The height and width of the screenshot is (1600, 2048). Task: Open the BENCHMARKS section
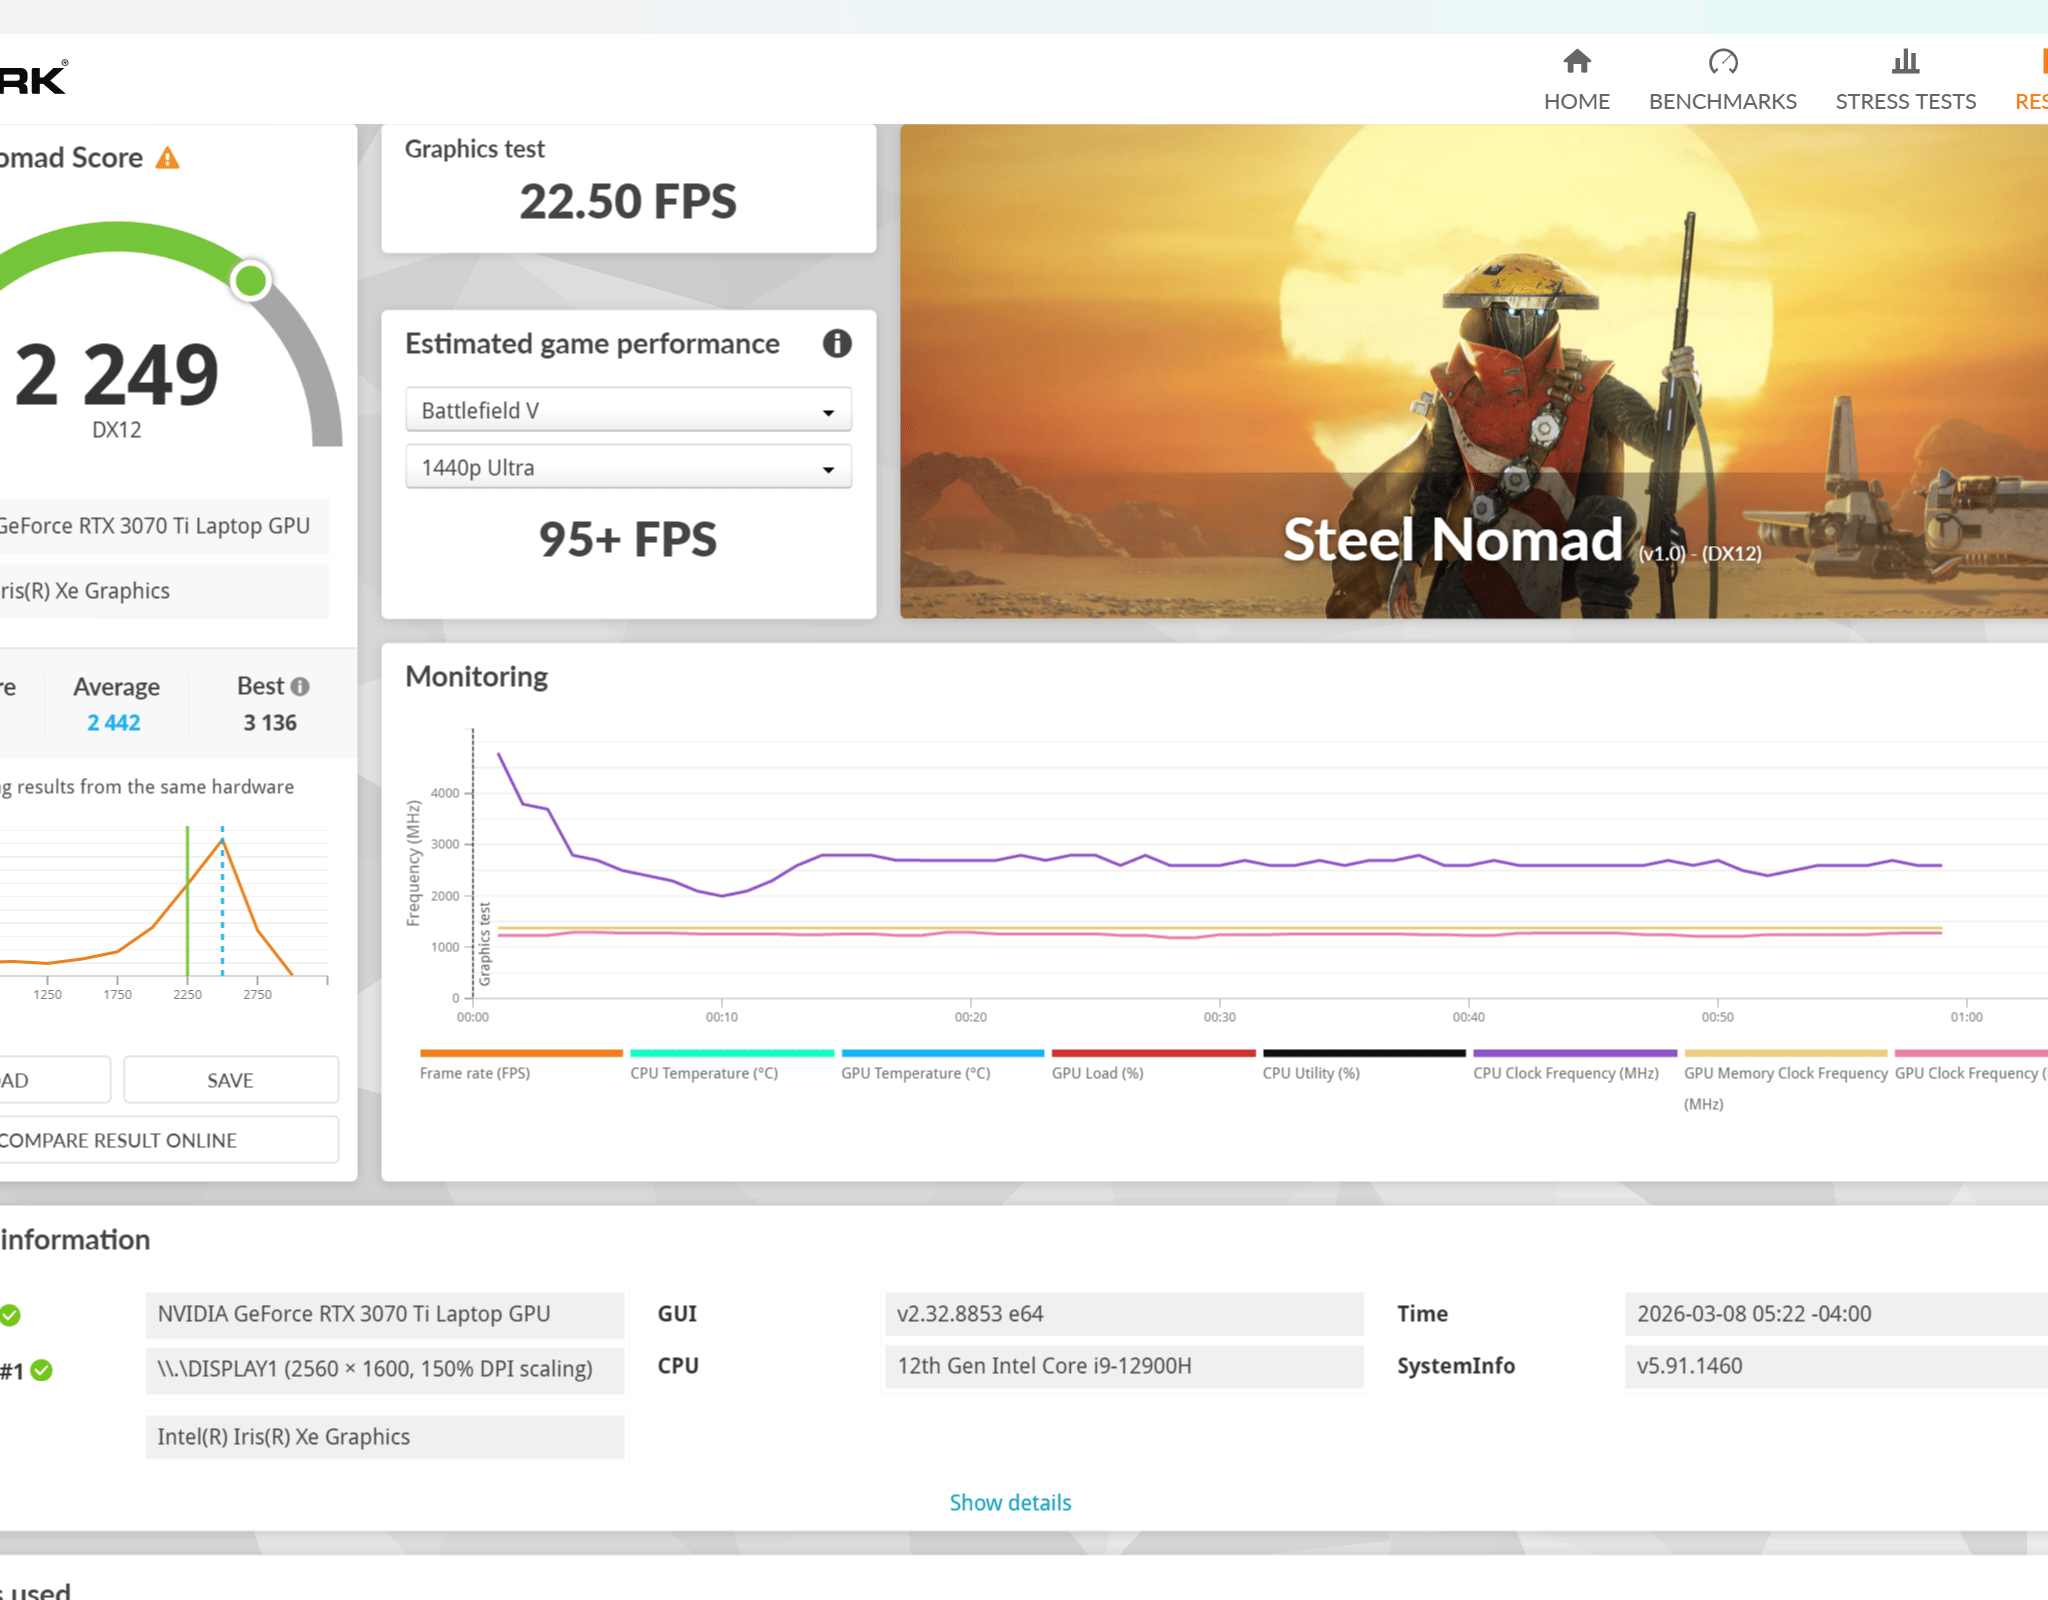click(1722, 80)
